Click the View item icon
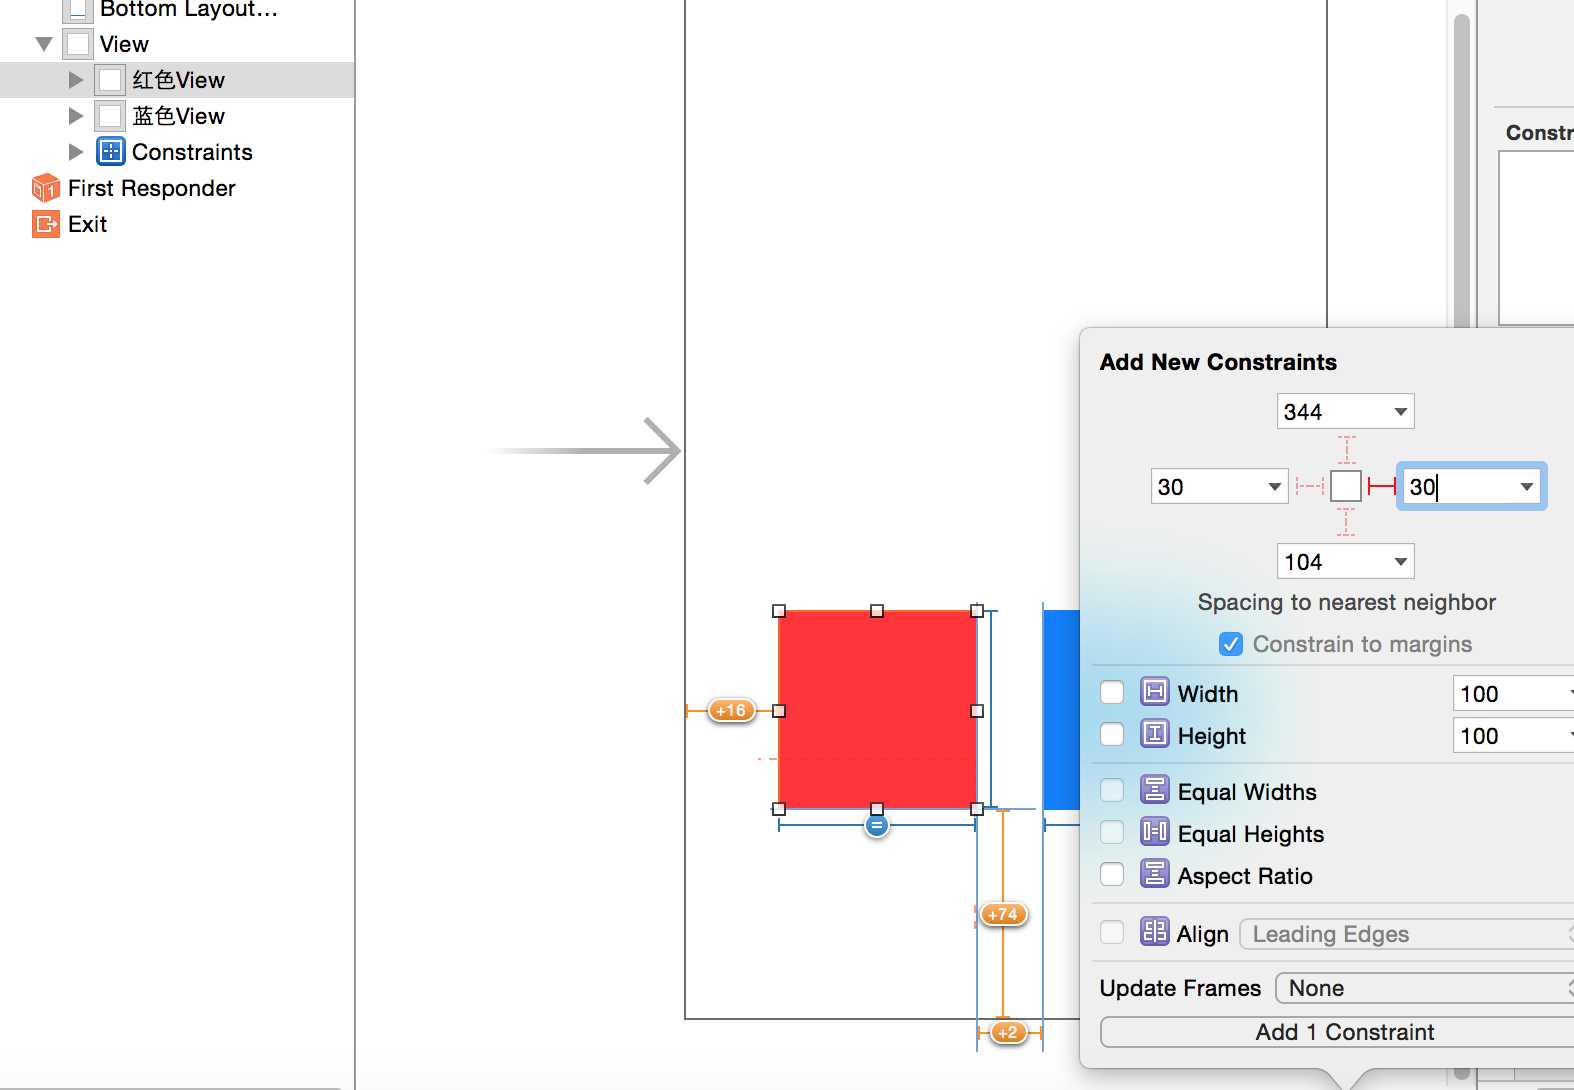1574x1090 pixels. (x=78, y=44)
